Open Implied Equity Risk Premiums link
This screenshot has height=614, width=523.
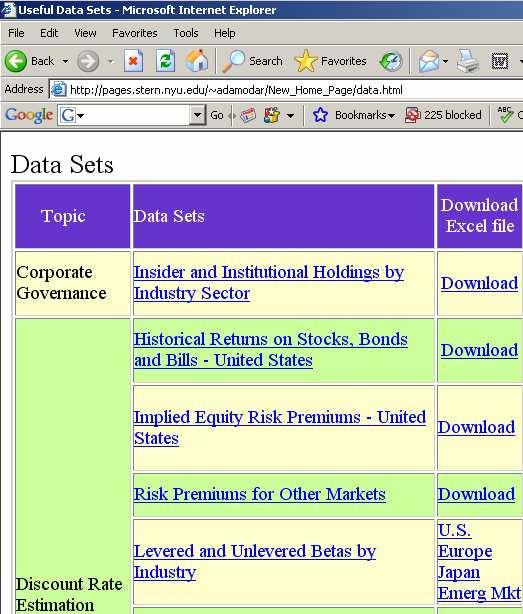280,428
